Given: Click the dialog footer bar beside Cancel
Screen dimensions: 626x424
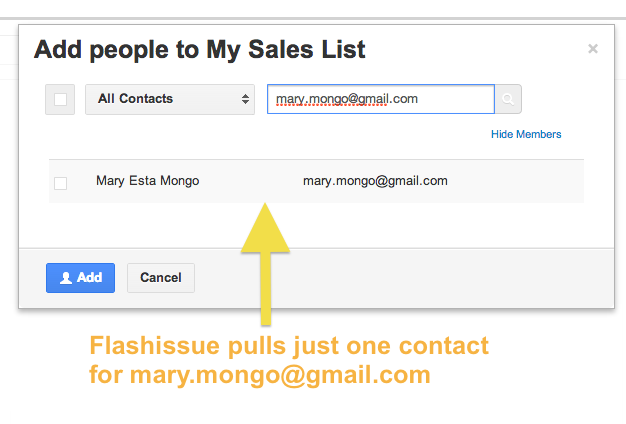Looking at the screenshot, I should 400,278.
